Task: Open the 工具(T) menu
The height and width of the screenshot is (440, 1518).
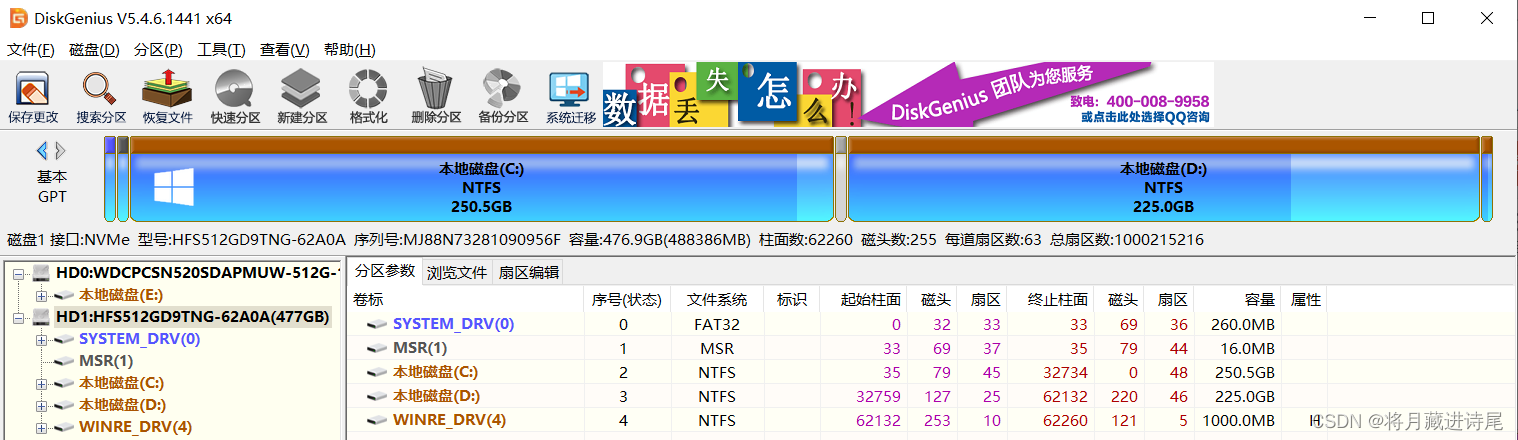Action: point(221,50)
